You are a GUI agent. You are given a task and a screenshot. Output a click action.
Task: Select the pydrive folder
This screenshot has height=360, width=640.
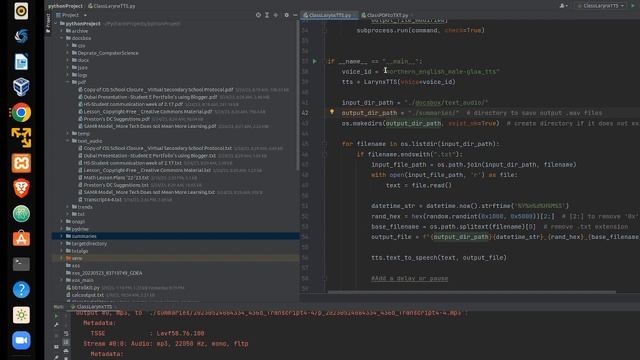pos(80,229)
